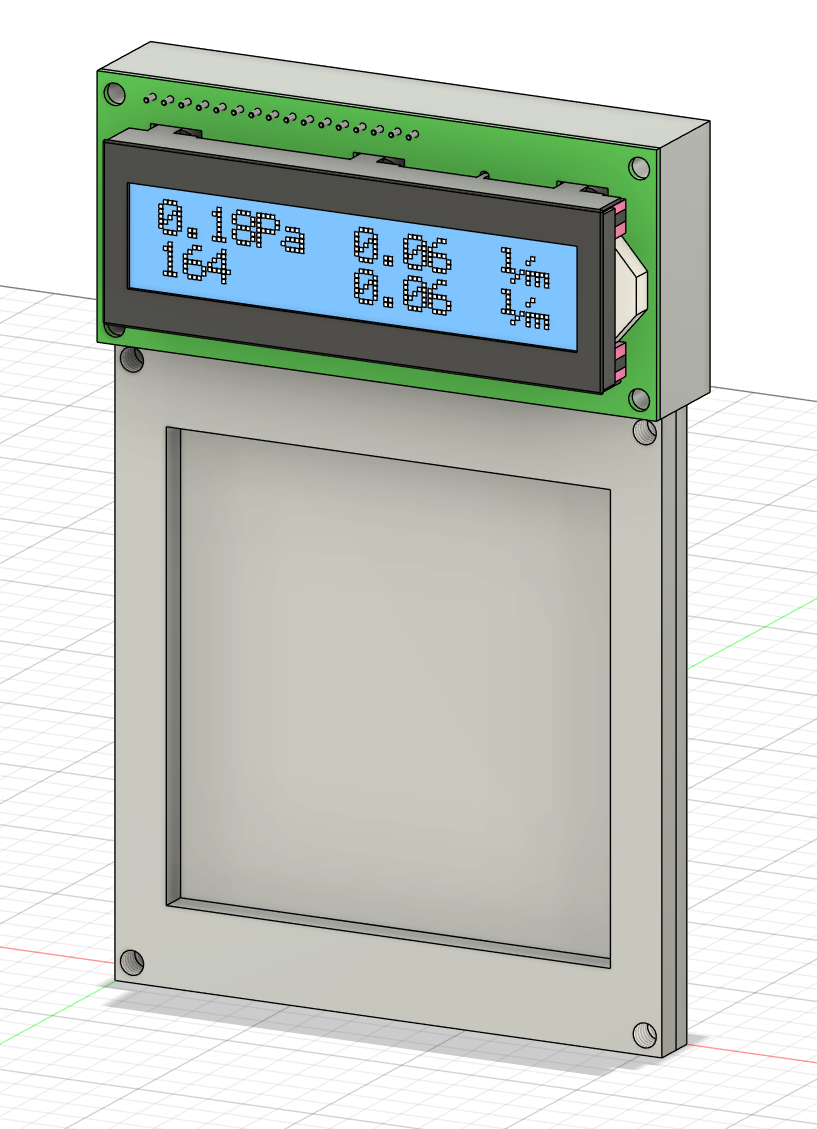This screenshot has height=1129, width=817.
Task: Click the "164" value on the display
Action: pos(193,264)
